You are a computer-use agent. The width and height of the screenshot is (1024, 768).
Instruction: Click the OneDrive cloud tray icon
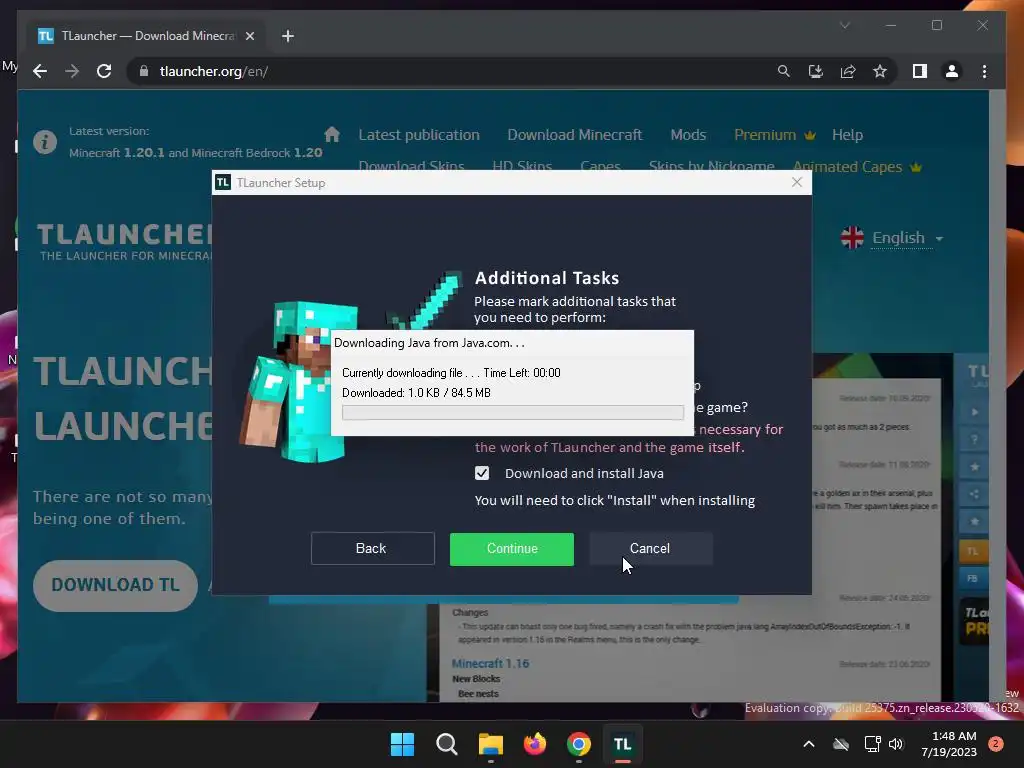[x=841, y=744]
